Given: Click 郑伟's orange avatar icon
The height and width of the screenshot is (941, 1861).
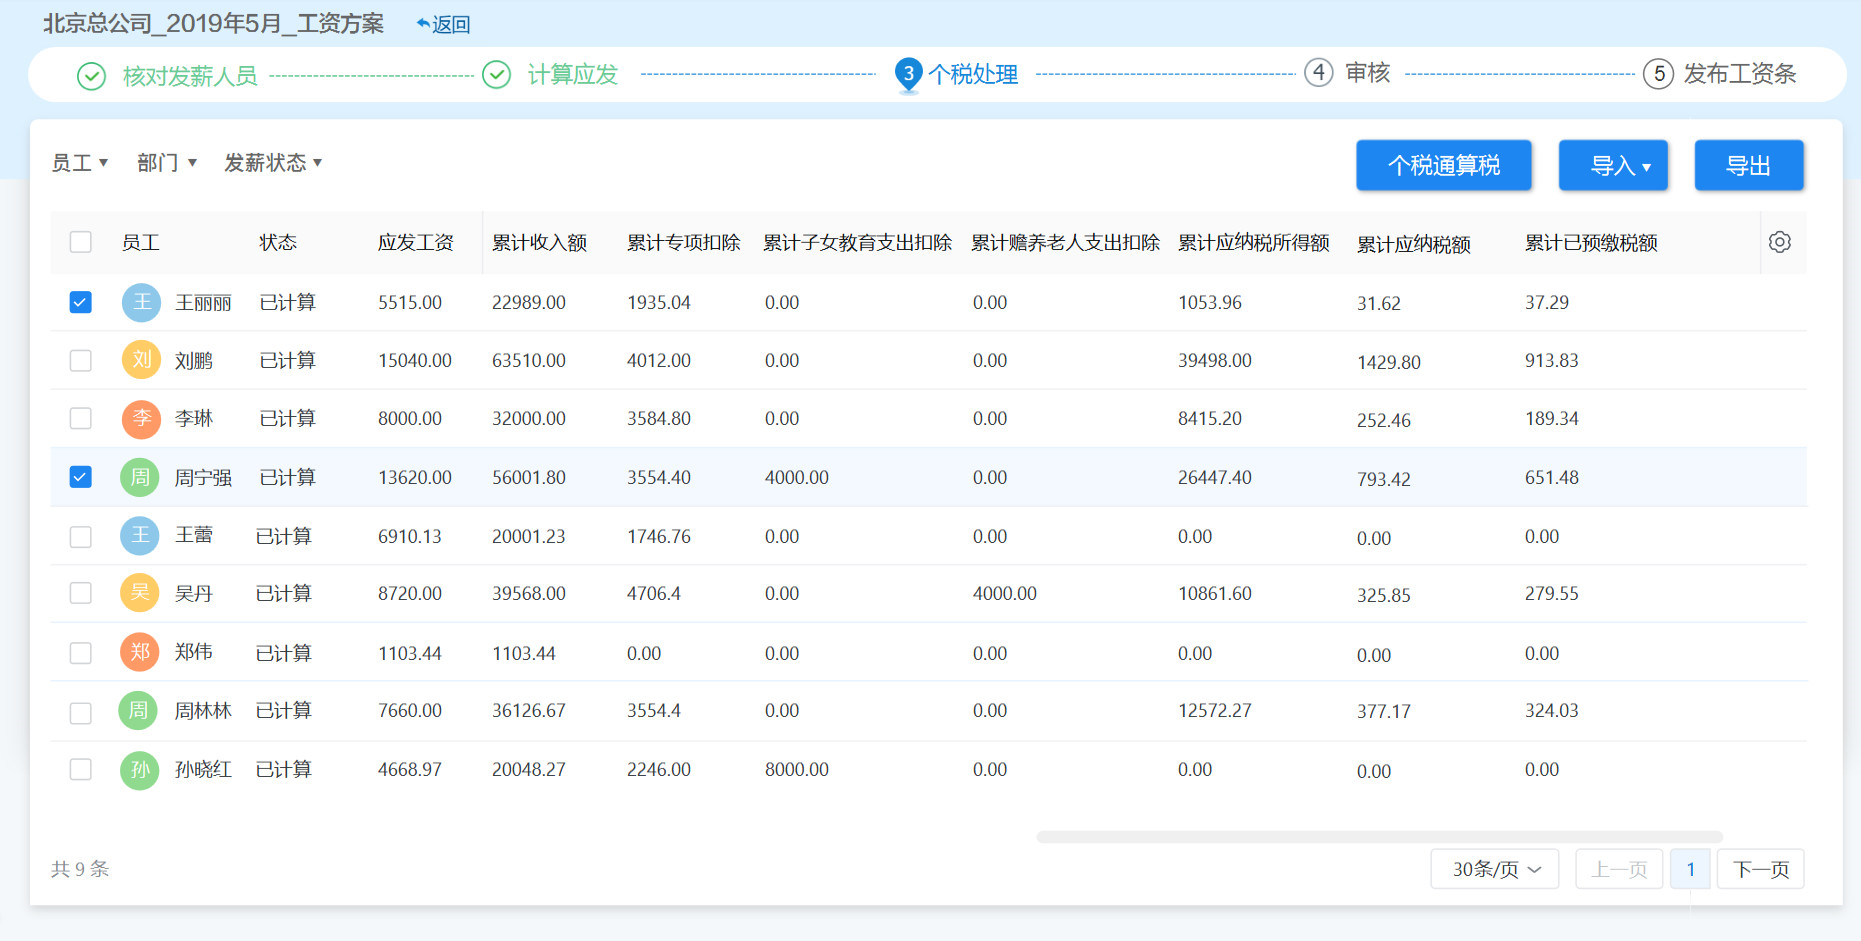Looking at the screenshot, I should coord(140,652).
